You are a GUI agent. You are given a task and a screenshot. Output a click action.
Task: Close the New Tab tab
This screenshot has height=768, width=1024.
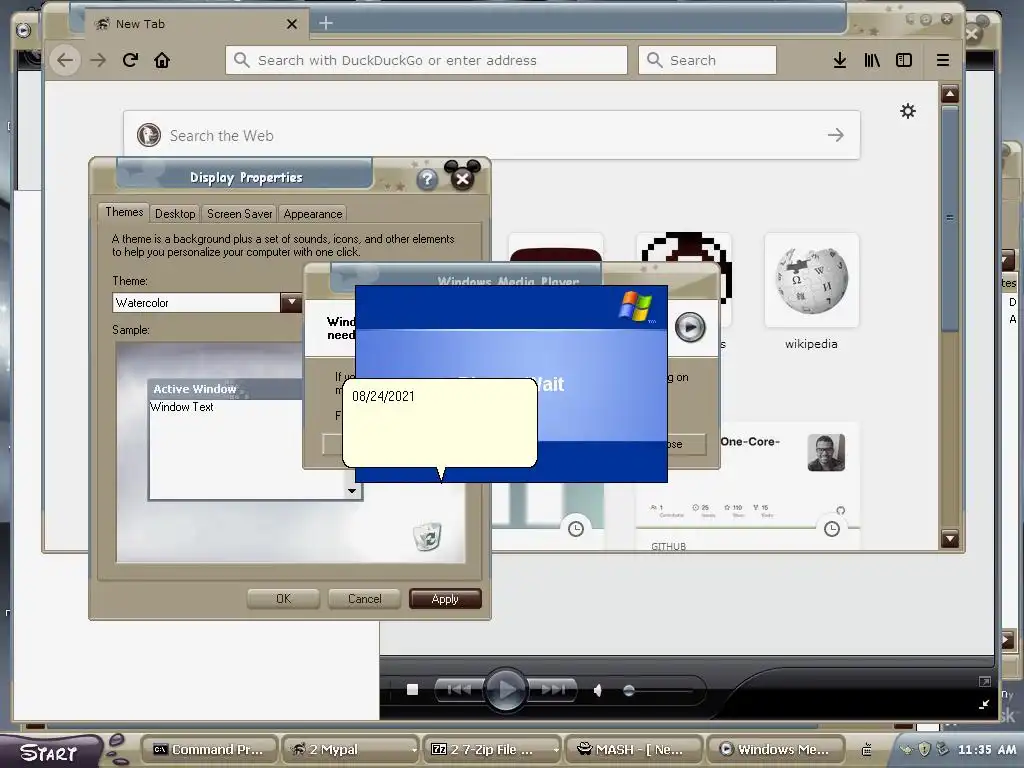tap(292, 24)
